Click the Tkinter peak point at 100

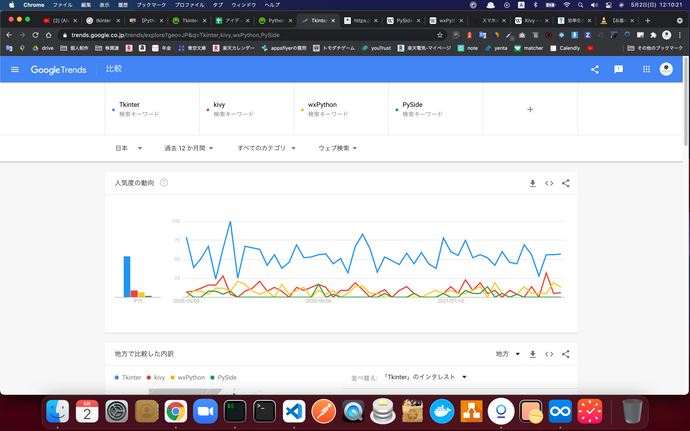coord(230,221)
